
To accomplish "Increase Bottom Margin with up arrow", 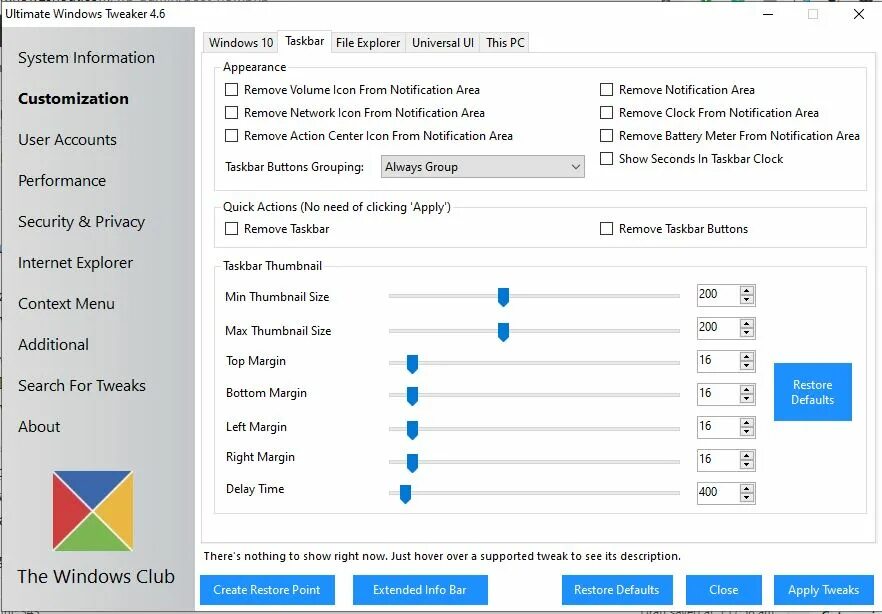I will click(746, 389).
